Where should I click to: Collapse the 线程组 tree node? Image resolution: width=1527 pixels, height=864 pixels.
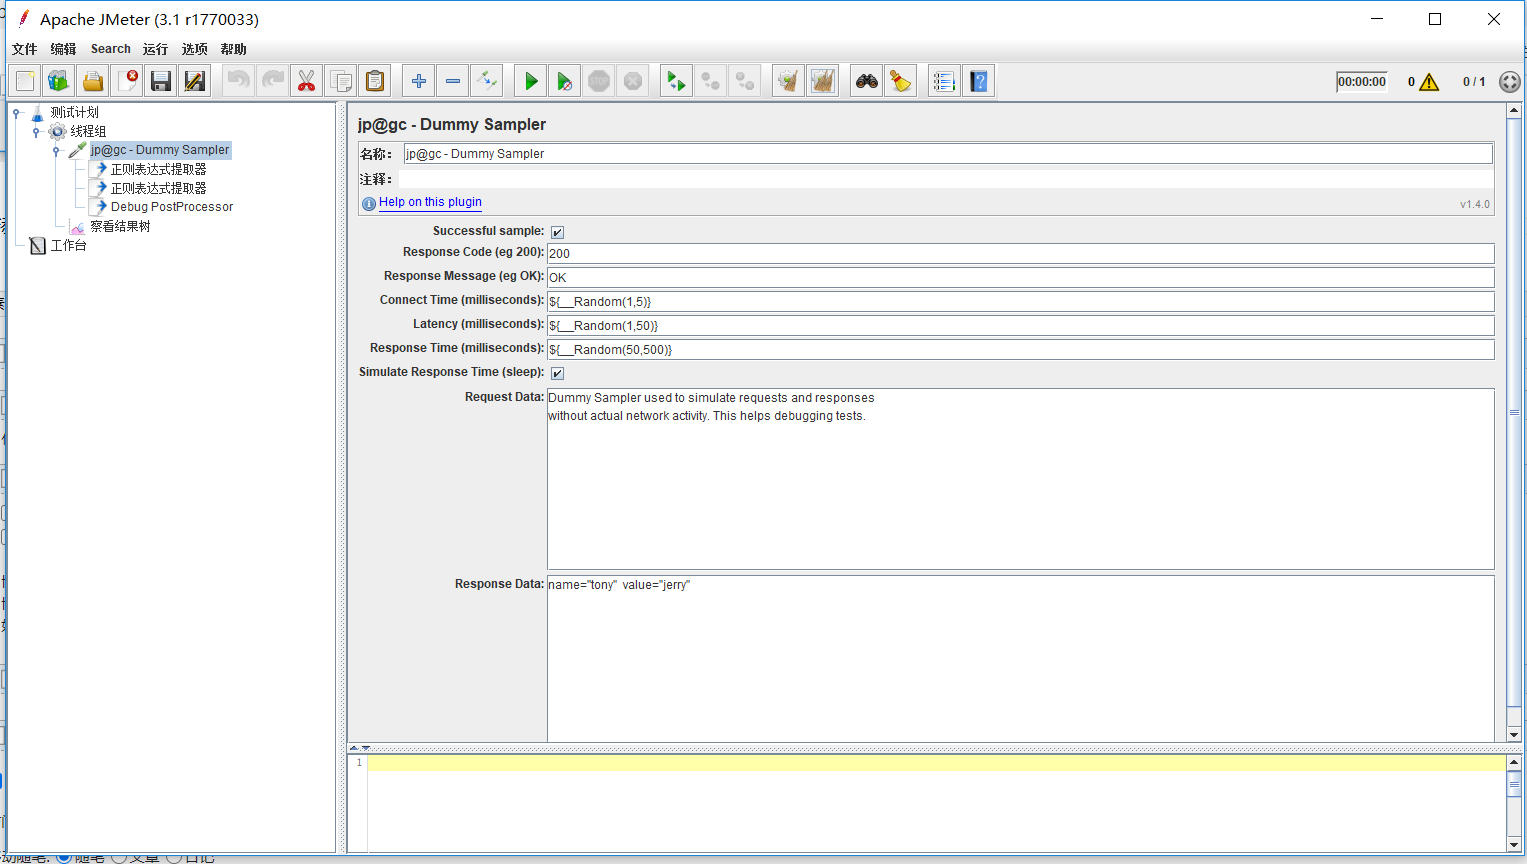click(36, 132)
